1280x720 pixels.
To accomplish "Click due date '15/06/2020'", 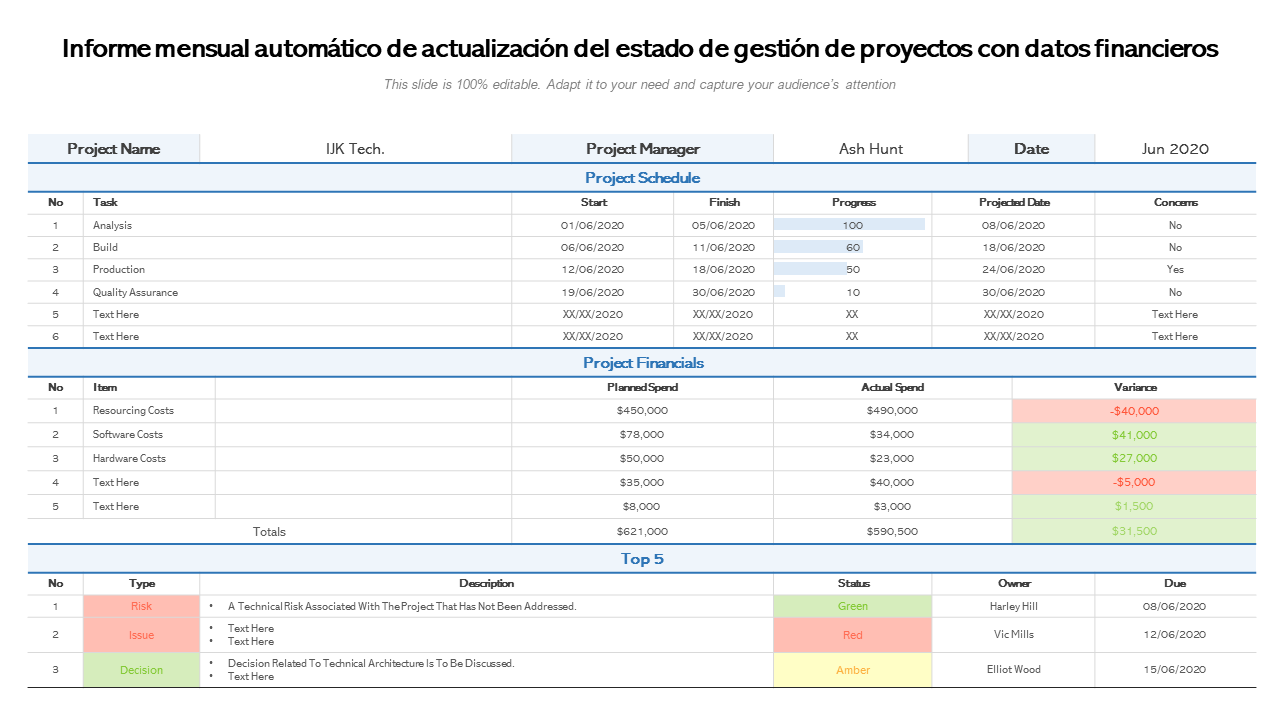I will click(1175, 670).
